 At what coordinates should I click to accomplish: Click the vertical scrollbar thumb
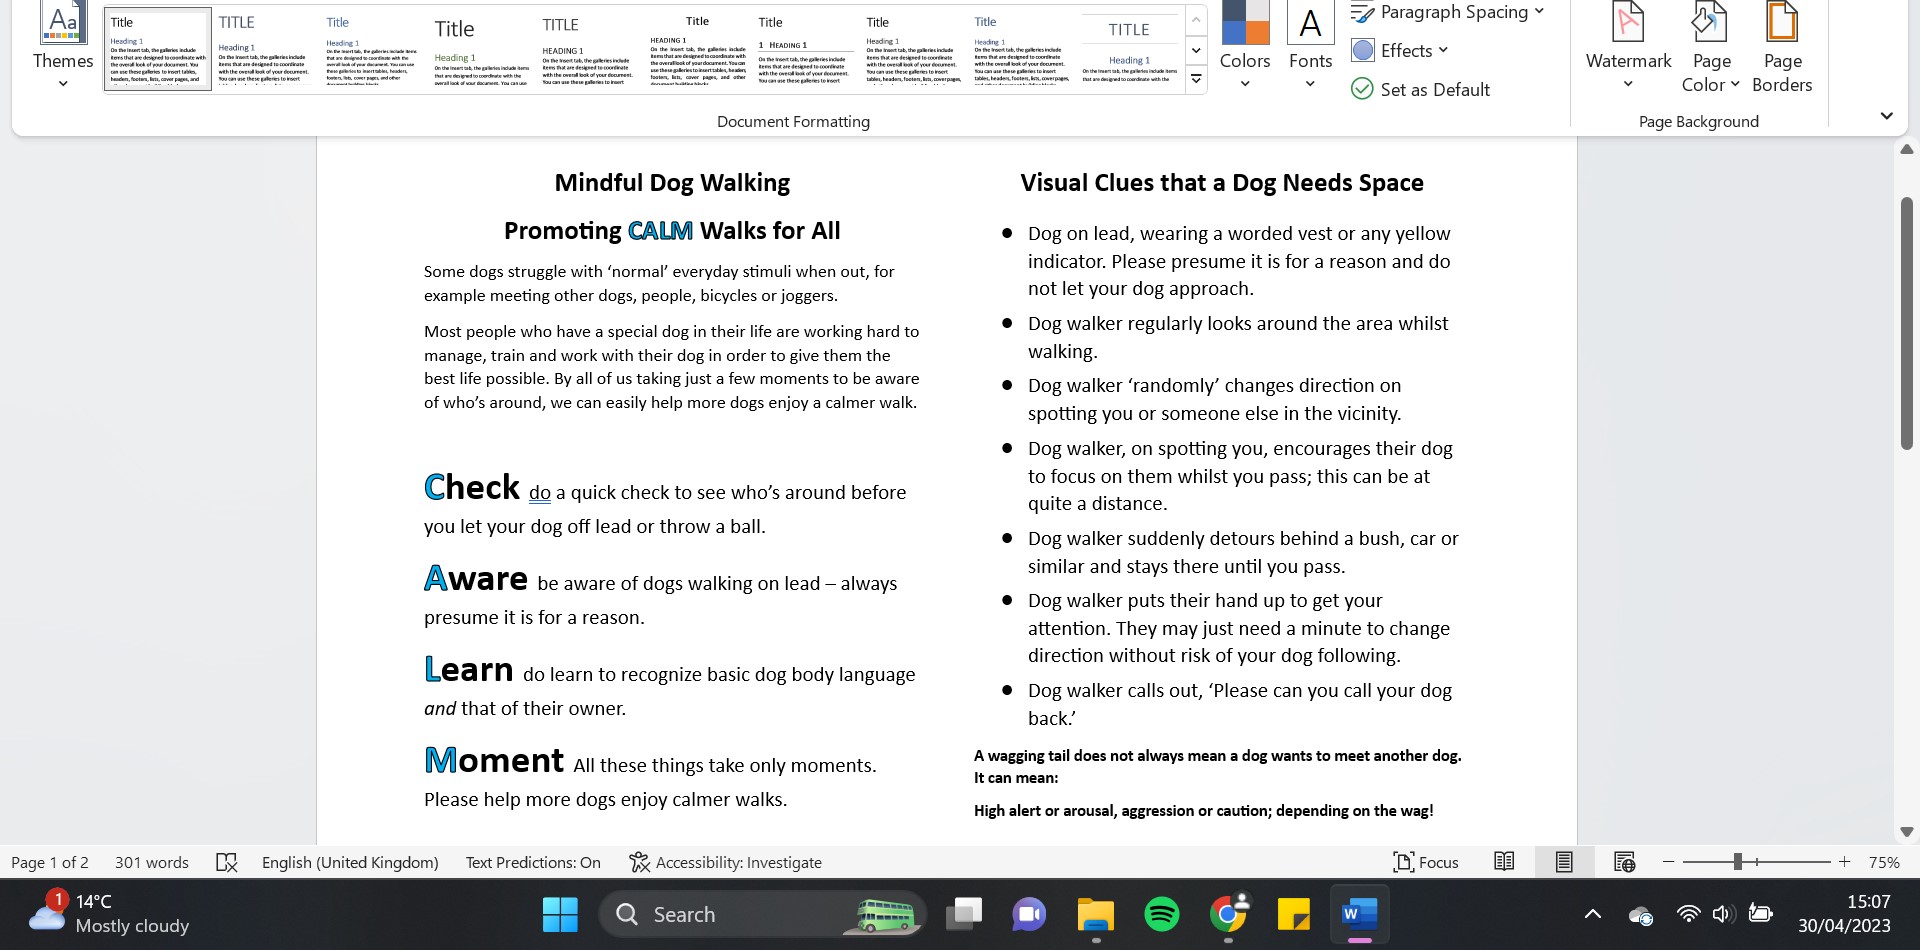tap(1906, 323)
